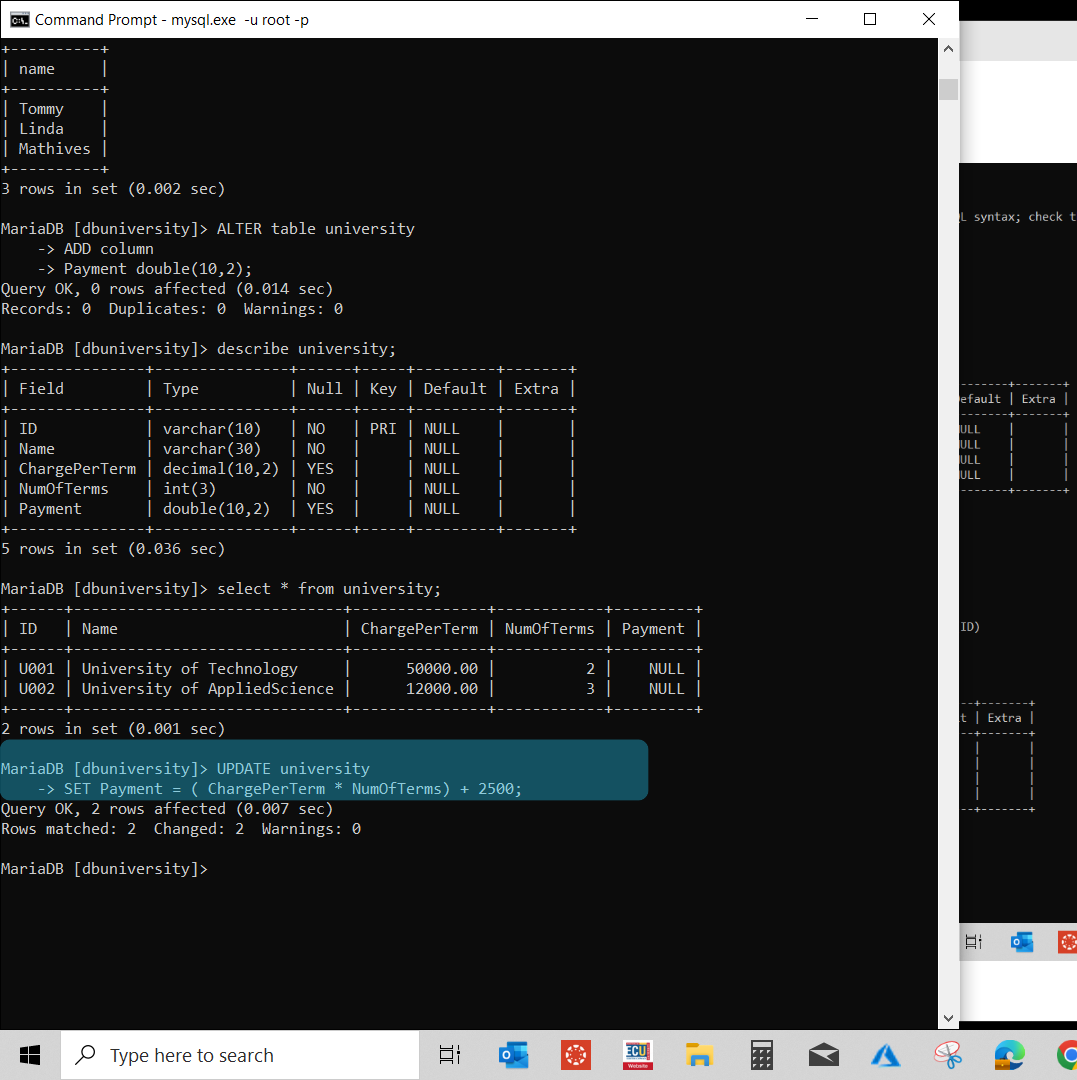Click the scrollbar up arrow

click(x=947, y=47)
